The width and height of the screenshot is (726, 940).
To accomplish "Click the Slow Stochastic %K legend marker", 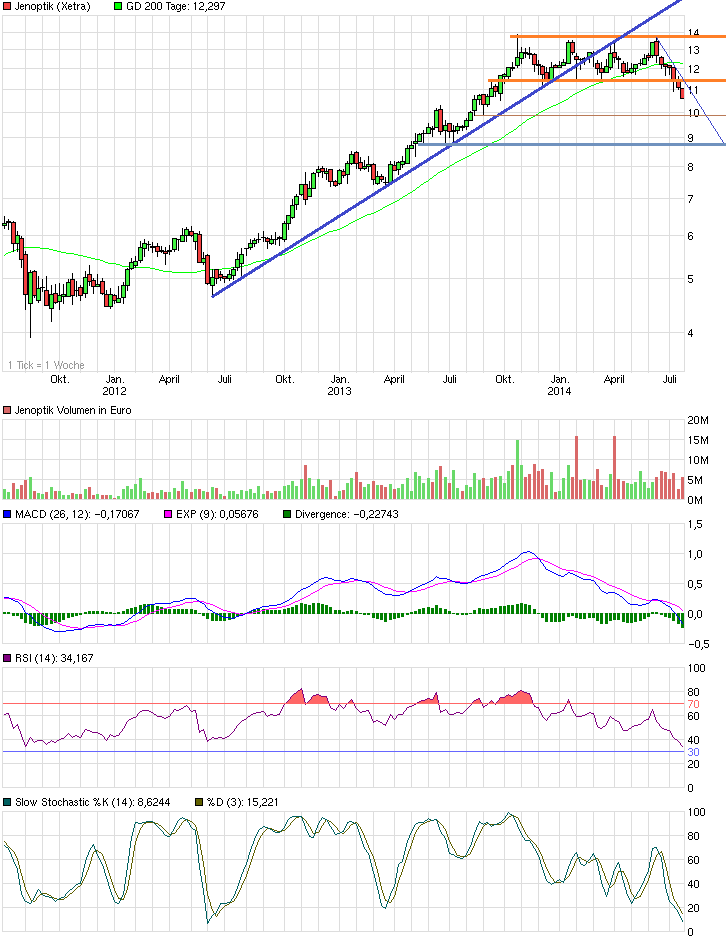I will point(7,803).
